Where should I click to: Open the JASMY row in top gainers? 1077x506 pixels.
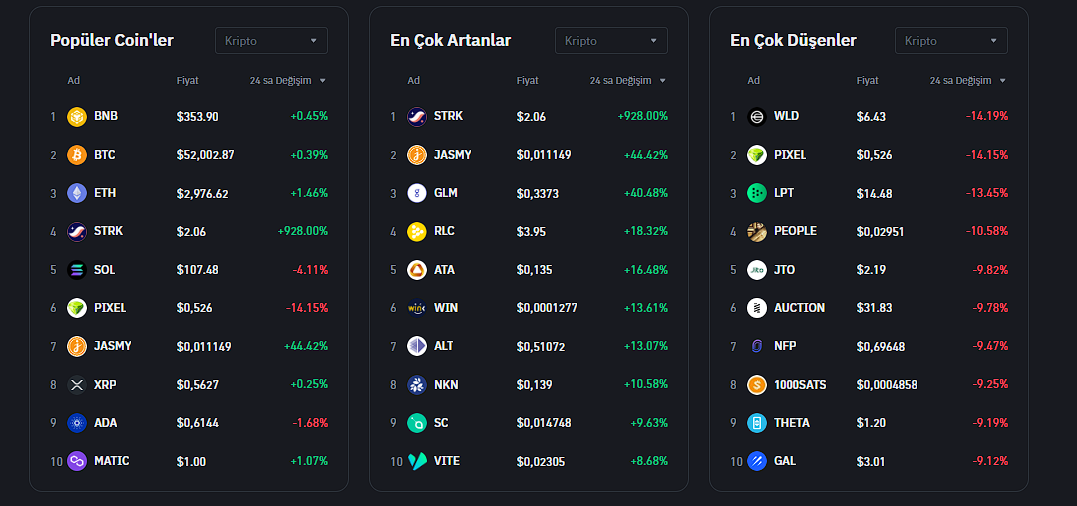pos(528,155)
